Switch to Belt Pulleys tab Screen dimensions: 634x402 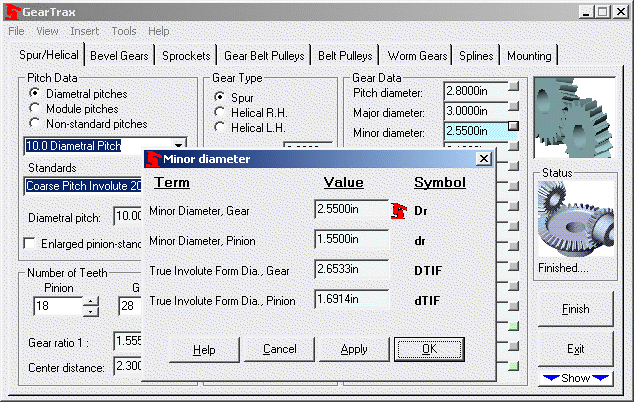tap(345, 55)
